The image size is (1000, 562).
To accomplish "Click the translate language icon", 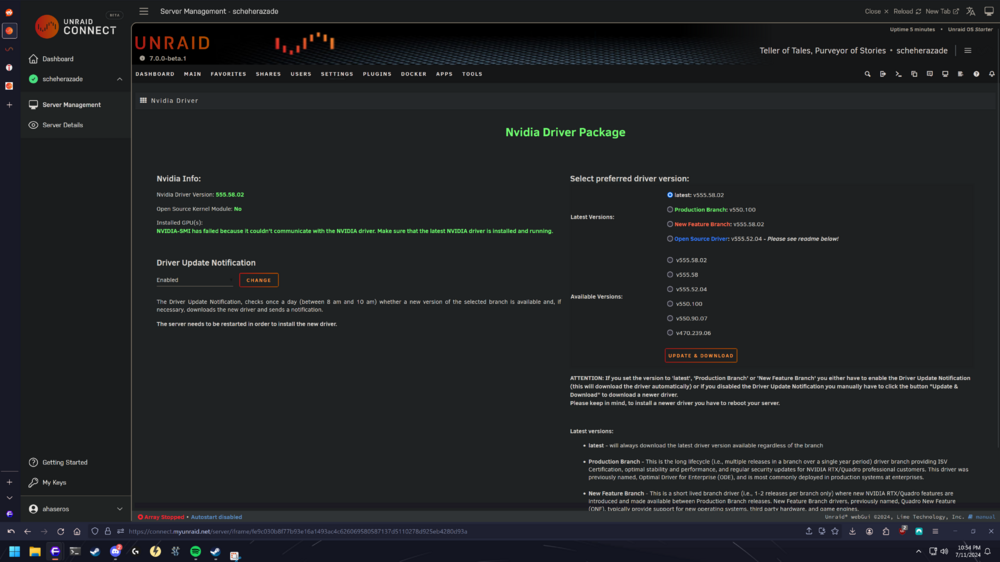I will click(x=971, y=11).
